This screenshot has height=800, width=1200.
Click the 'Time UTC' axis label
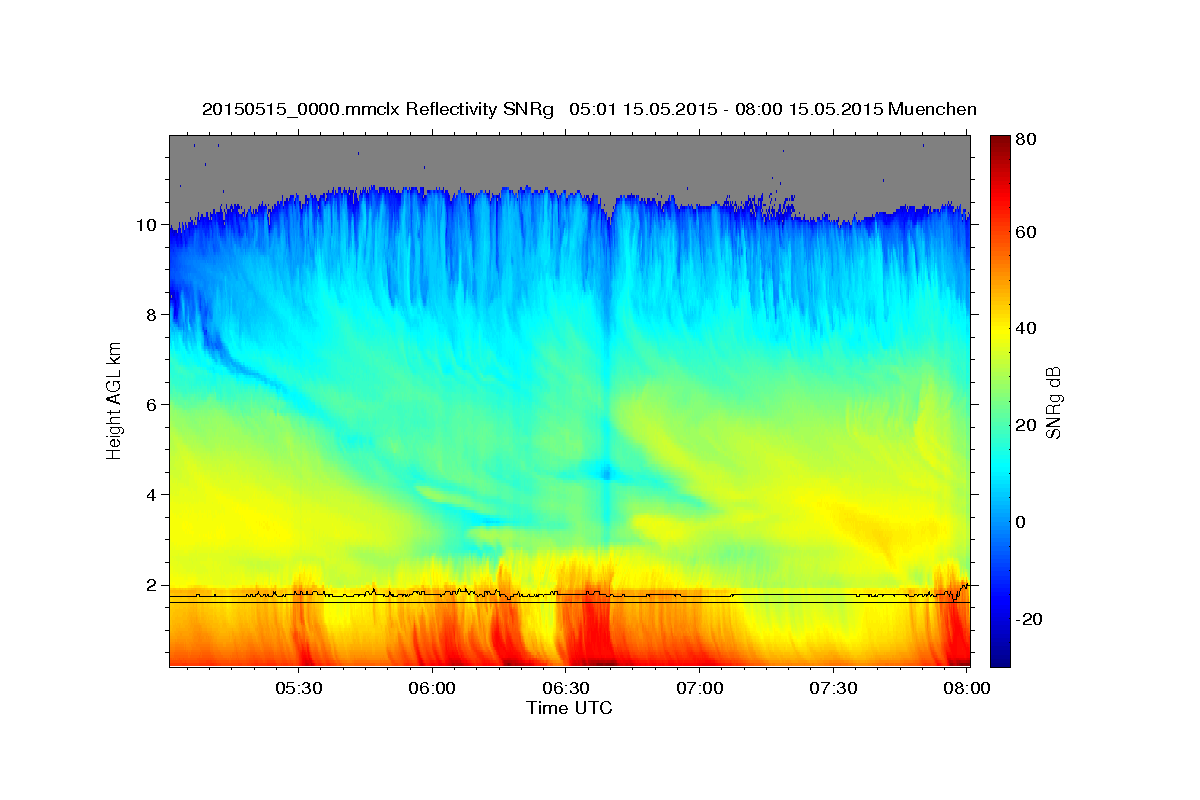point(569,708)
